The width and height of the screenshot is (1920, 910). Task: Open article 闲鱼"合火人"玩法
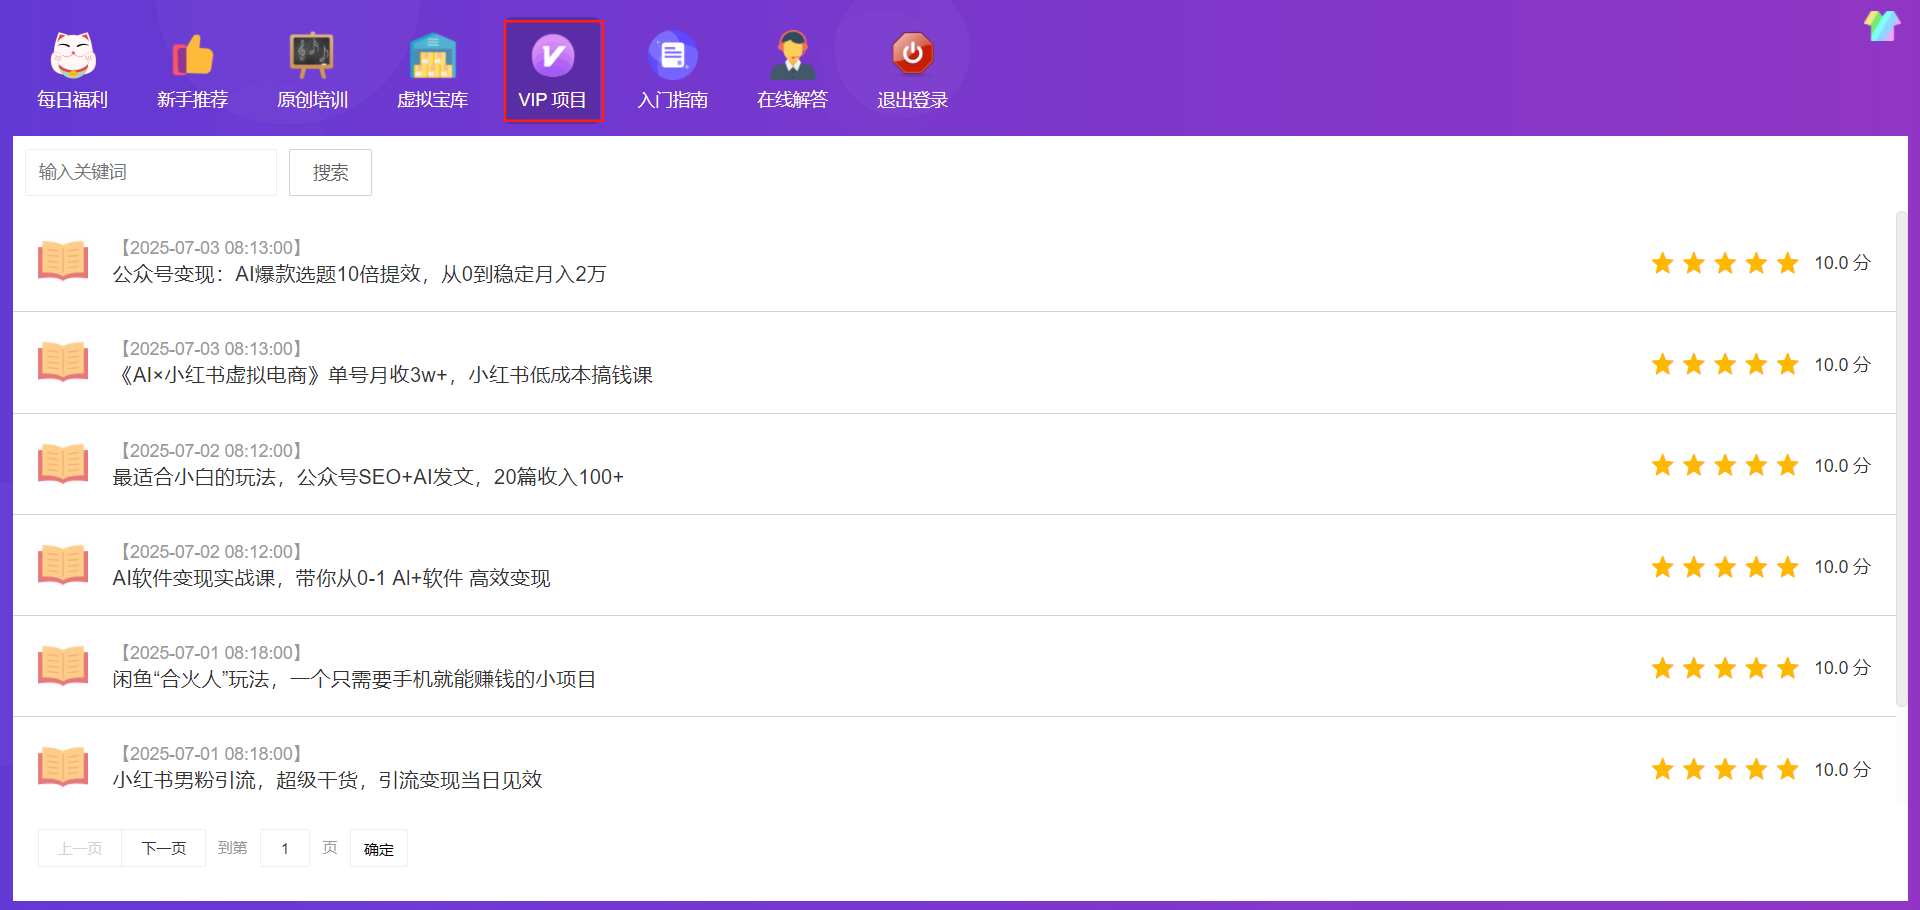click(x=354, y=679)
